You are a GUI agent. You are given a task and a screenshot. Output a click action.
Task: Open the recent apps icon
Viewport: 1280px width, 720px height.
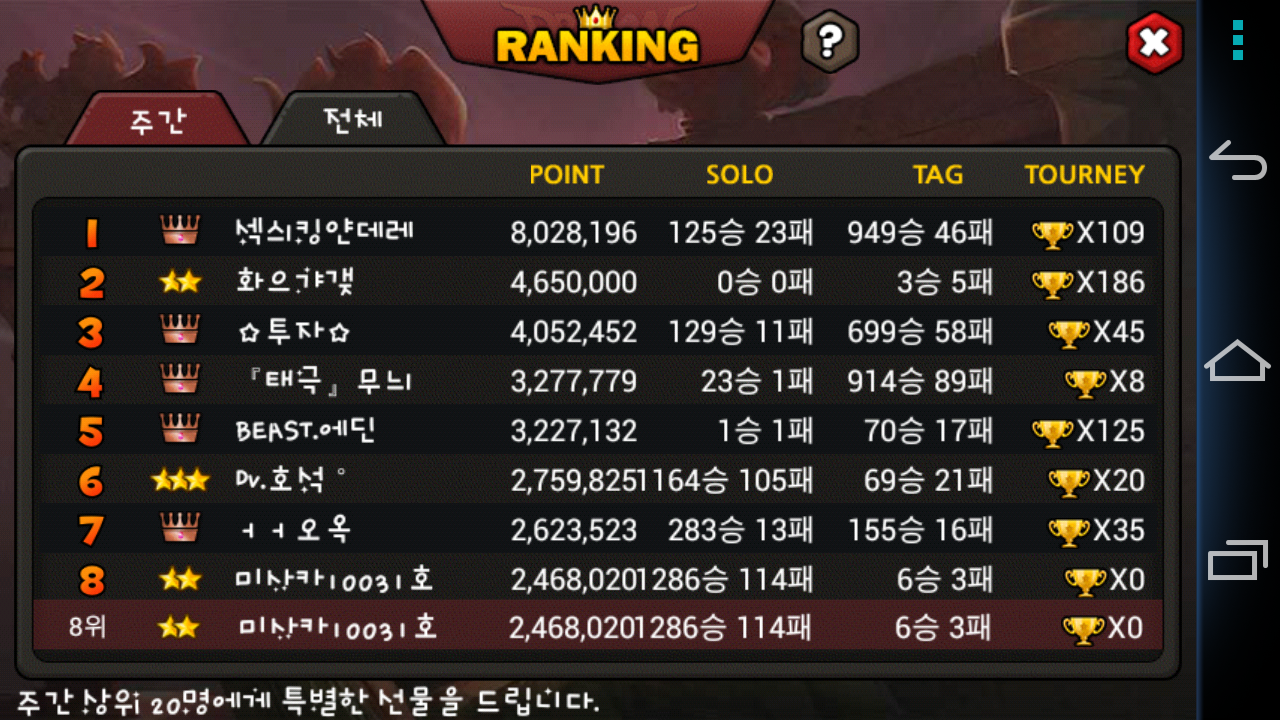[1238, 559]
